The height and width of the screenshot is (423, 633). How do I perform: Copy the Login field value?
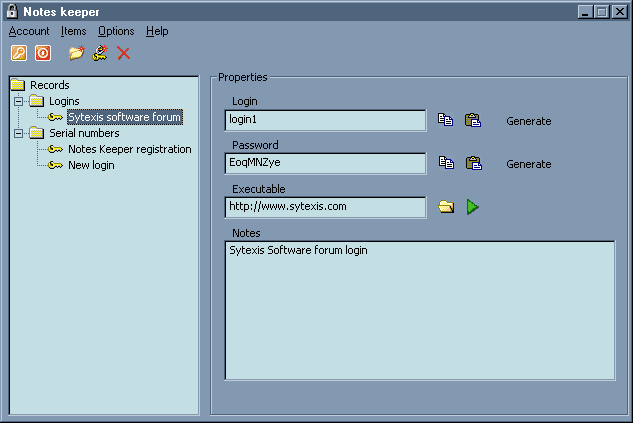[445, 120]
